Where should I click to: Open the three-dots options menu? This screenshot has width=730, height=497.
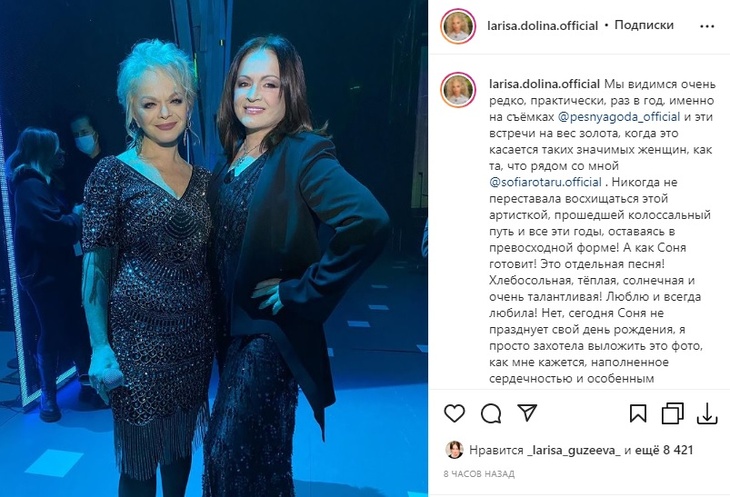[707, 26]
